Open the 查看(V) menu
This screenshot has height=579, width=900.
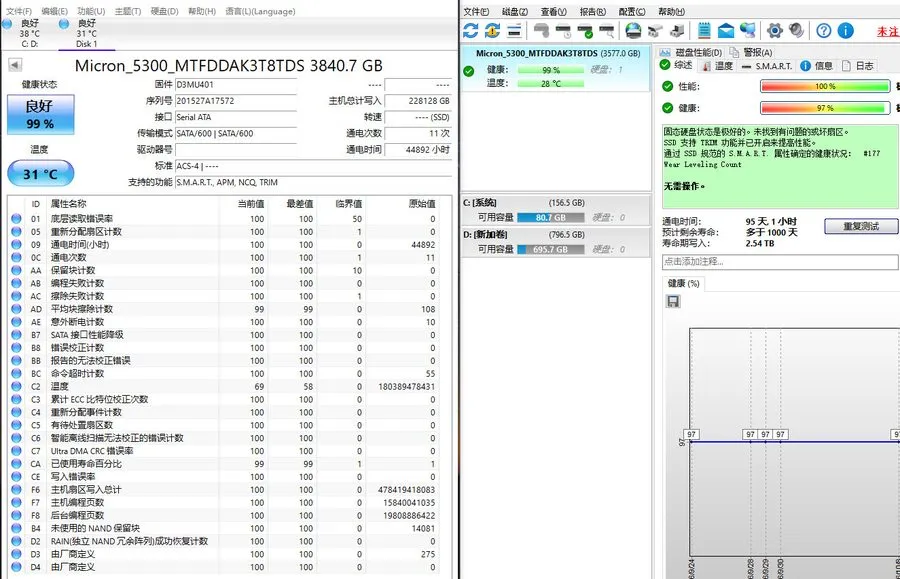click(x=553, y=11)
